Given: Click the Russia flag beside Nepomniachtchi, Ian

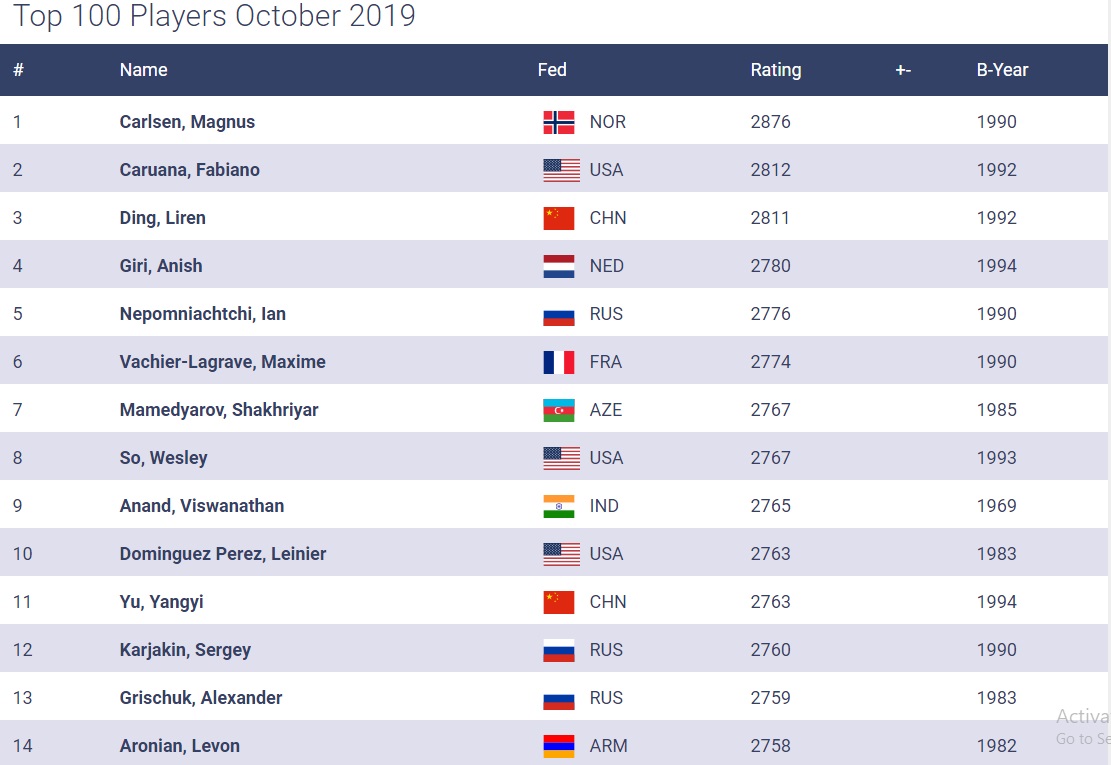Looking at the screenshot, I should (x=559, y=314).
